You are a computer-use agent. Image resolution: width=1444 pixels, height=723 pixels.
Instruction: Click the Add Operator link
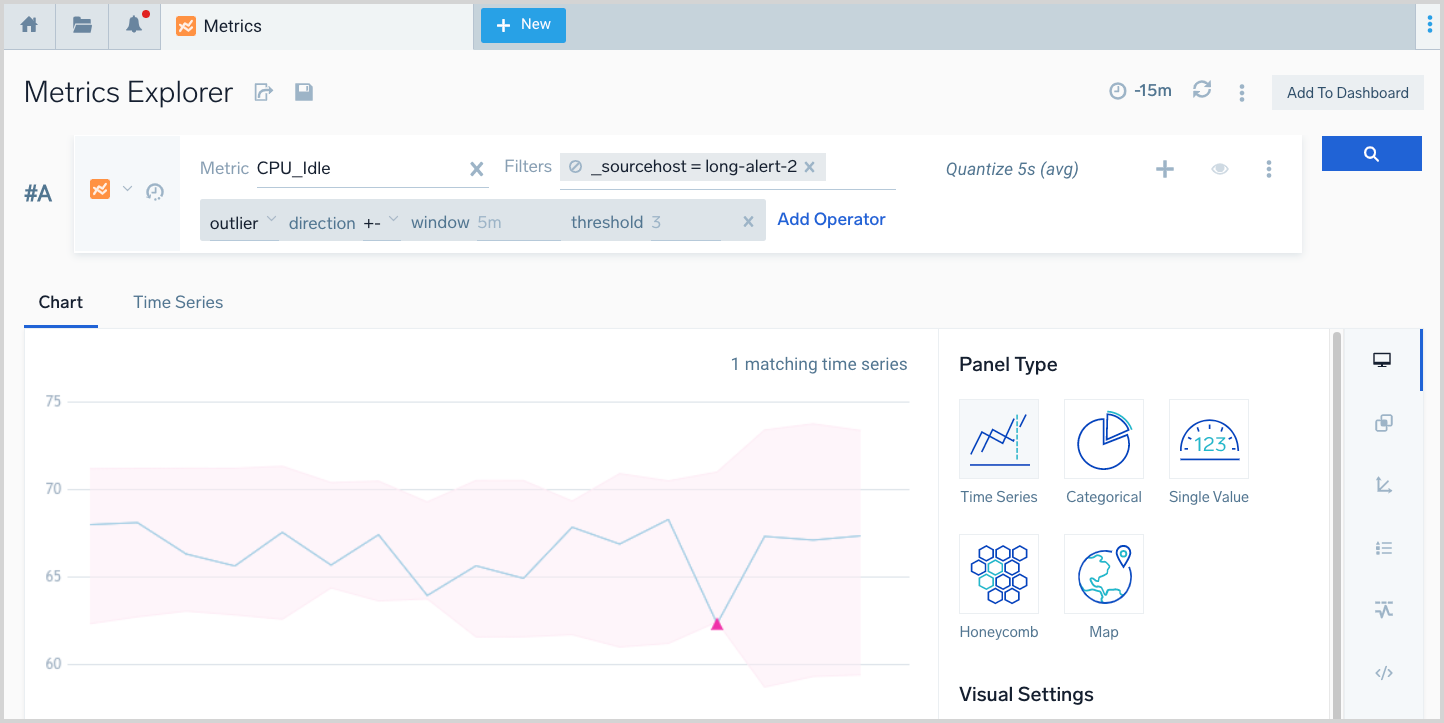coord(831,219)
